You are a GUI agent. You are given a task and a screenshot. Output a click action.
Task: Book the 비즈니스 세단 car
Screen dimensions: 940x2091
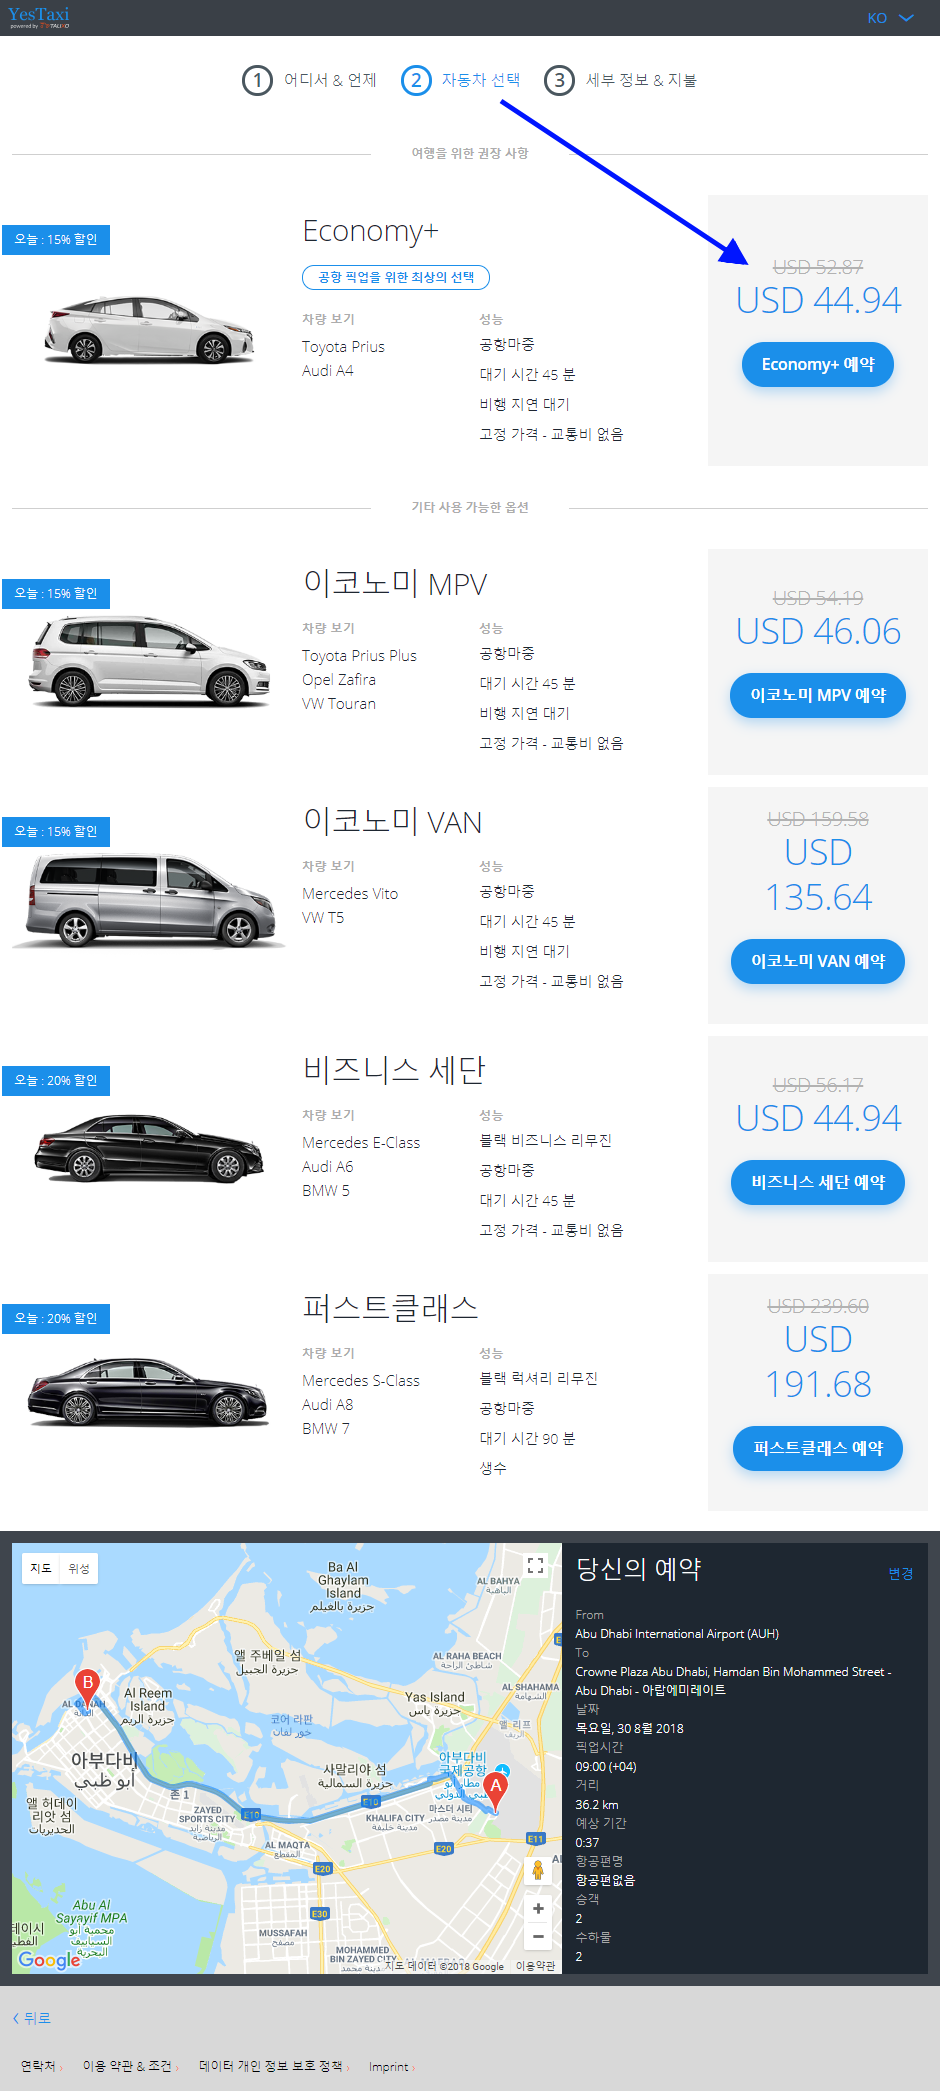click(x=818, y=1183)
